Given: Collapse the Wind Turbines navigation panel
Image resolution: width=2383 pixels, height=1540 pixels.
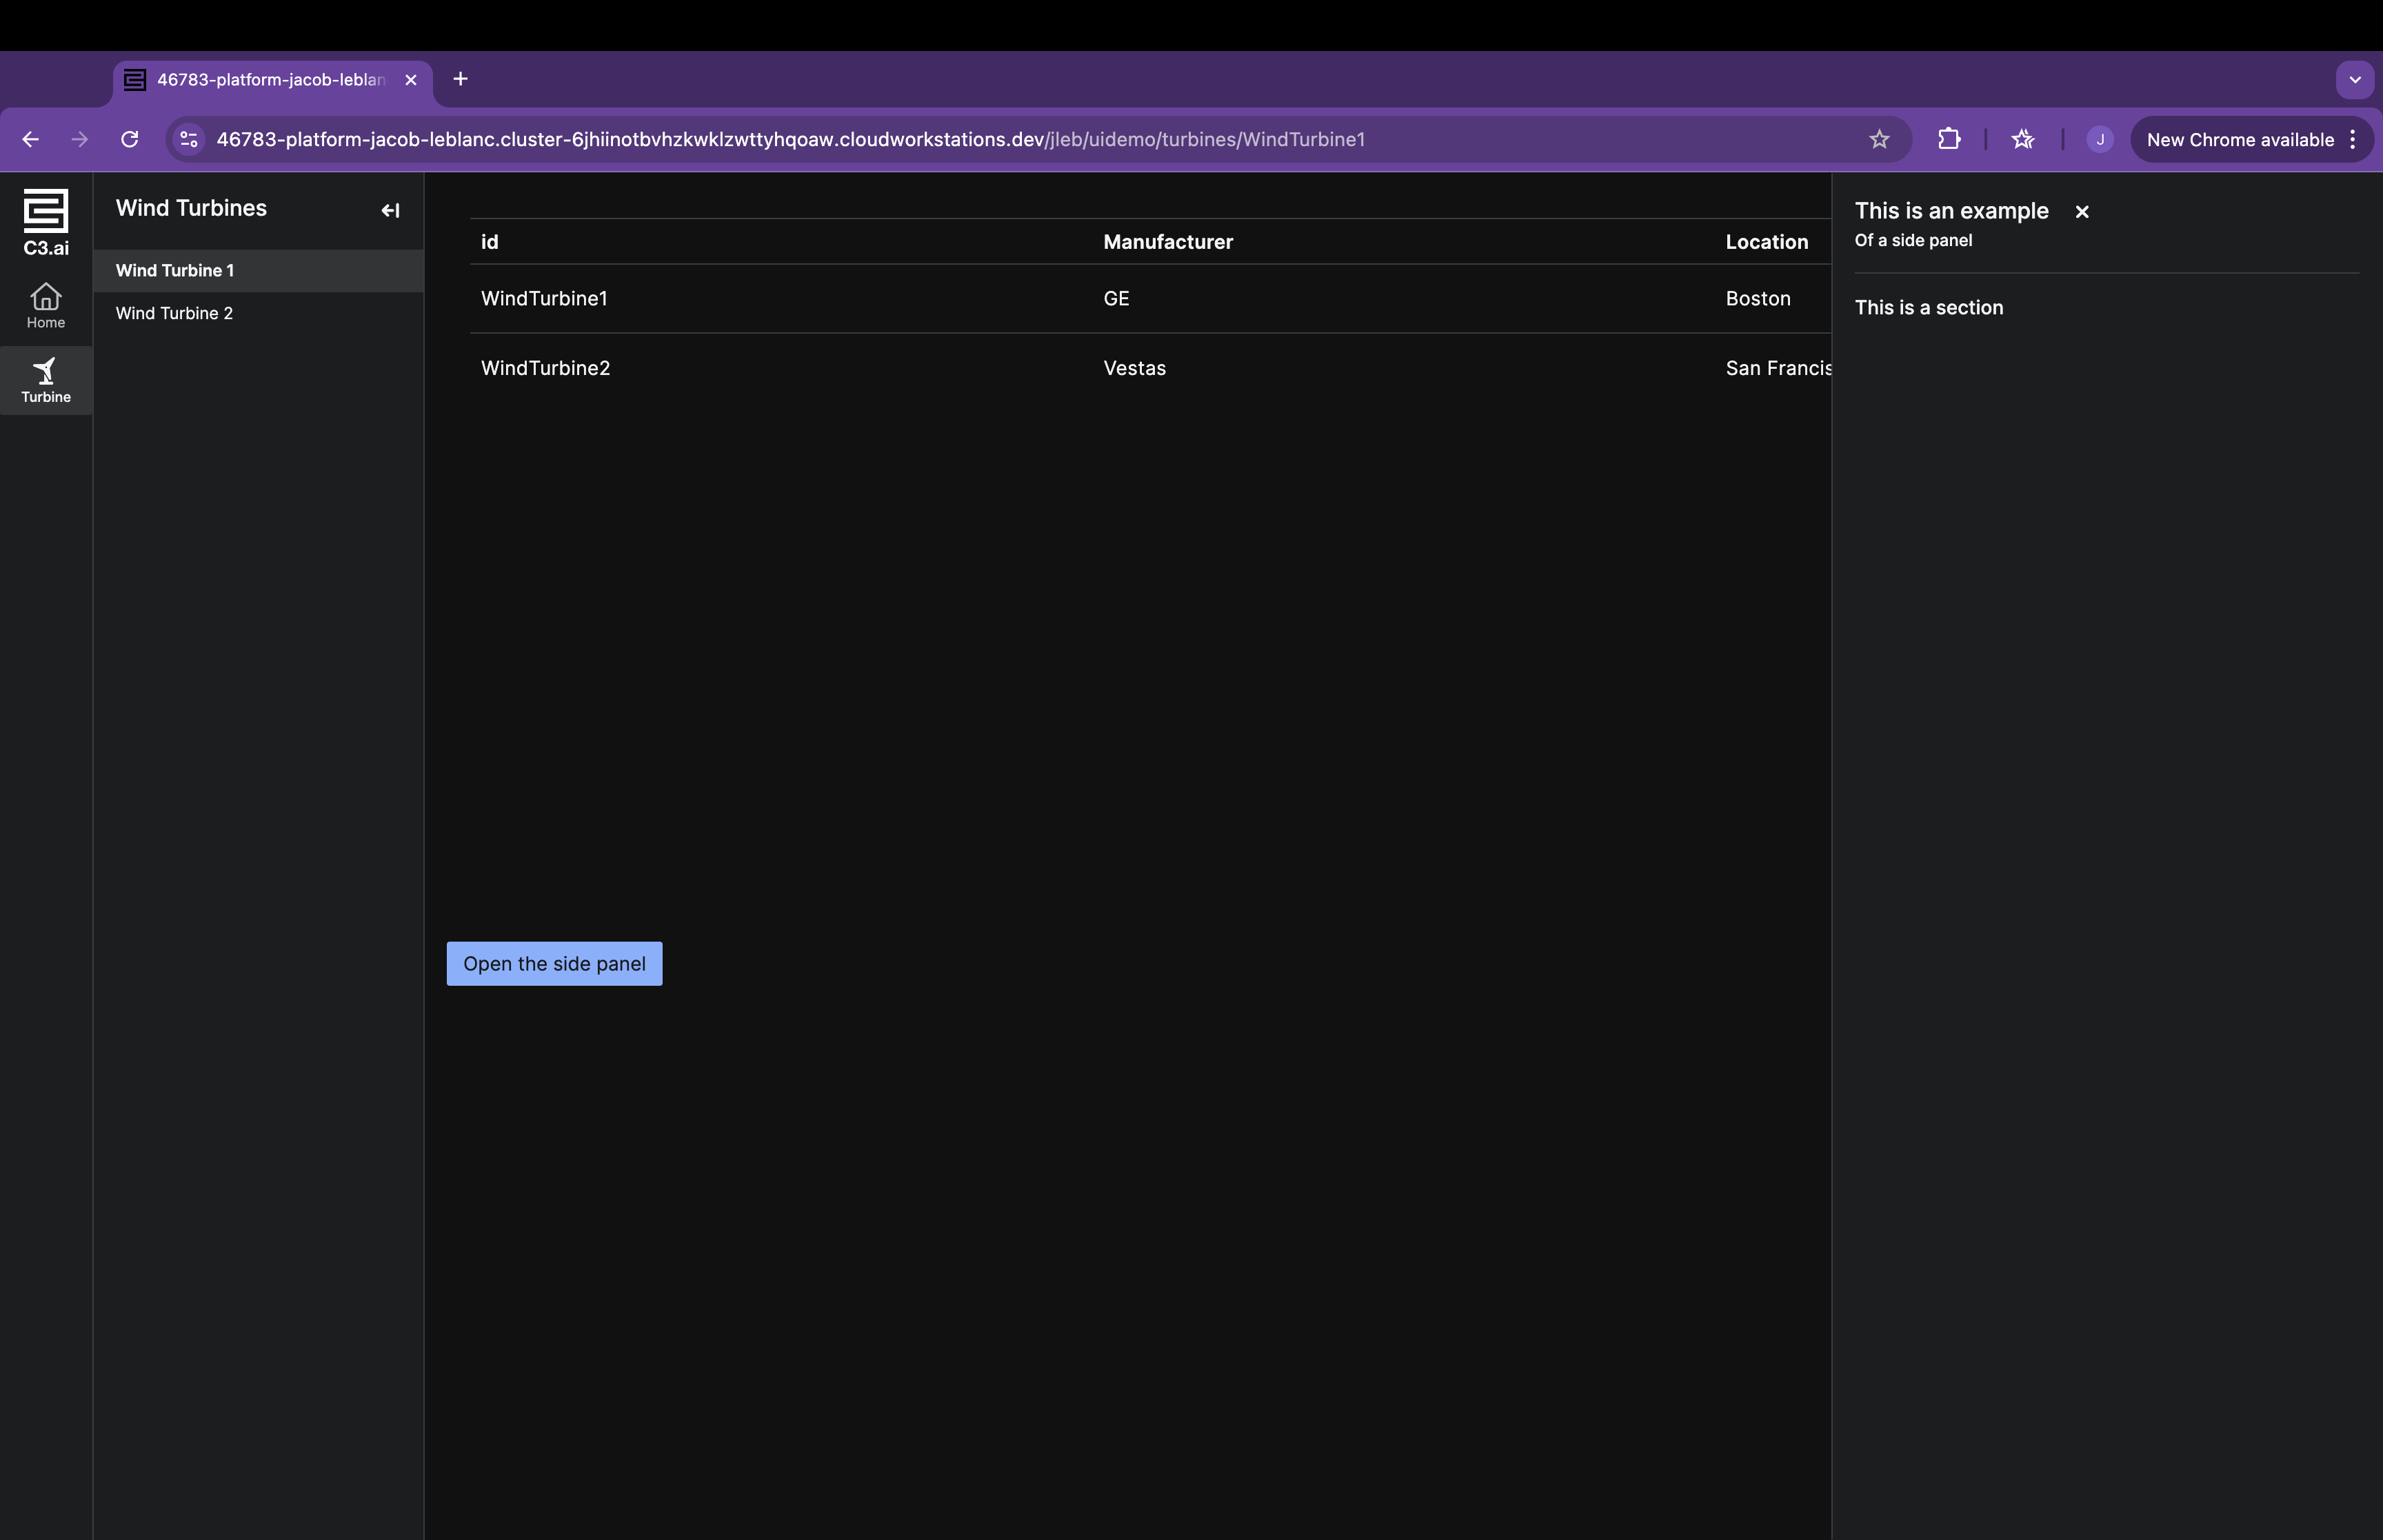Looking at the screenshot, I should click(390, 210).
